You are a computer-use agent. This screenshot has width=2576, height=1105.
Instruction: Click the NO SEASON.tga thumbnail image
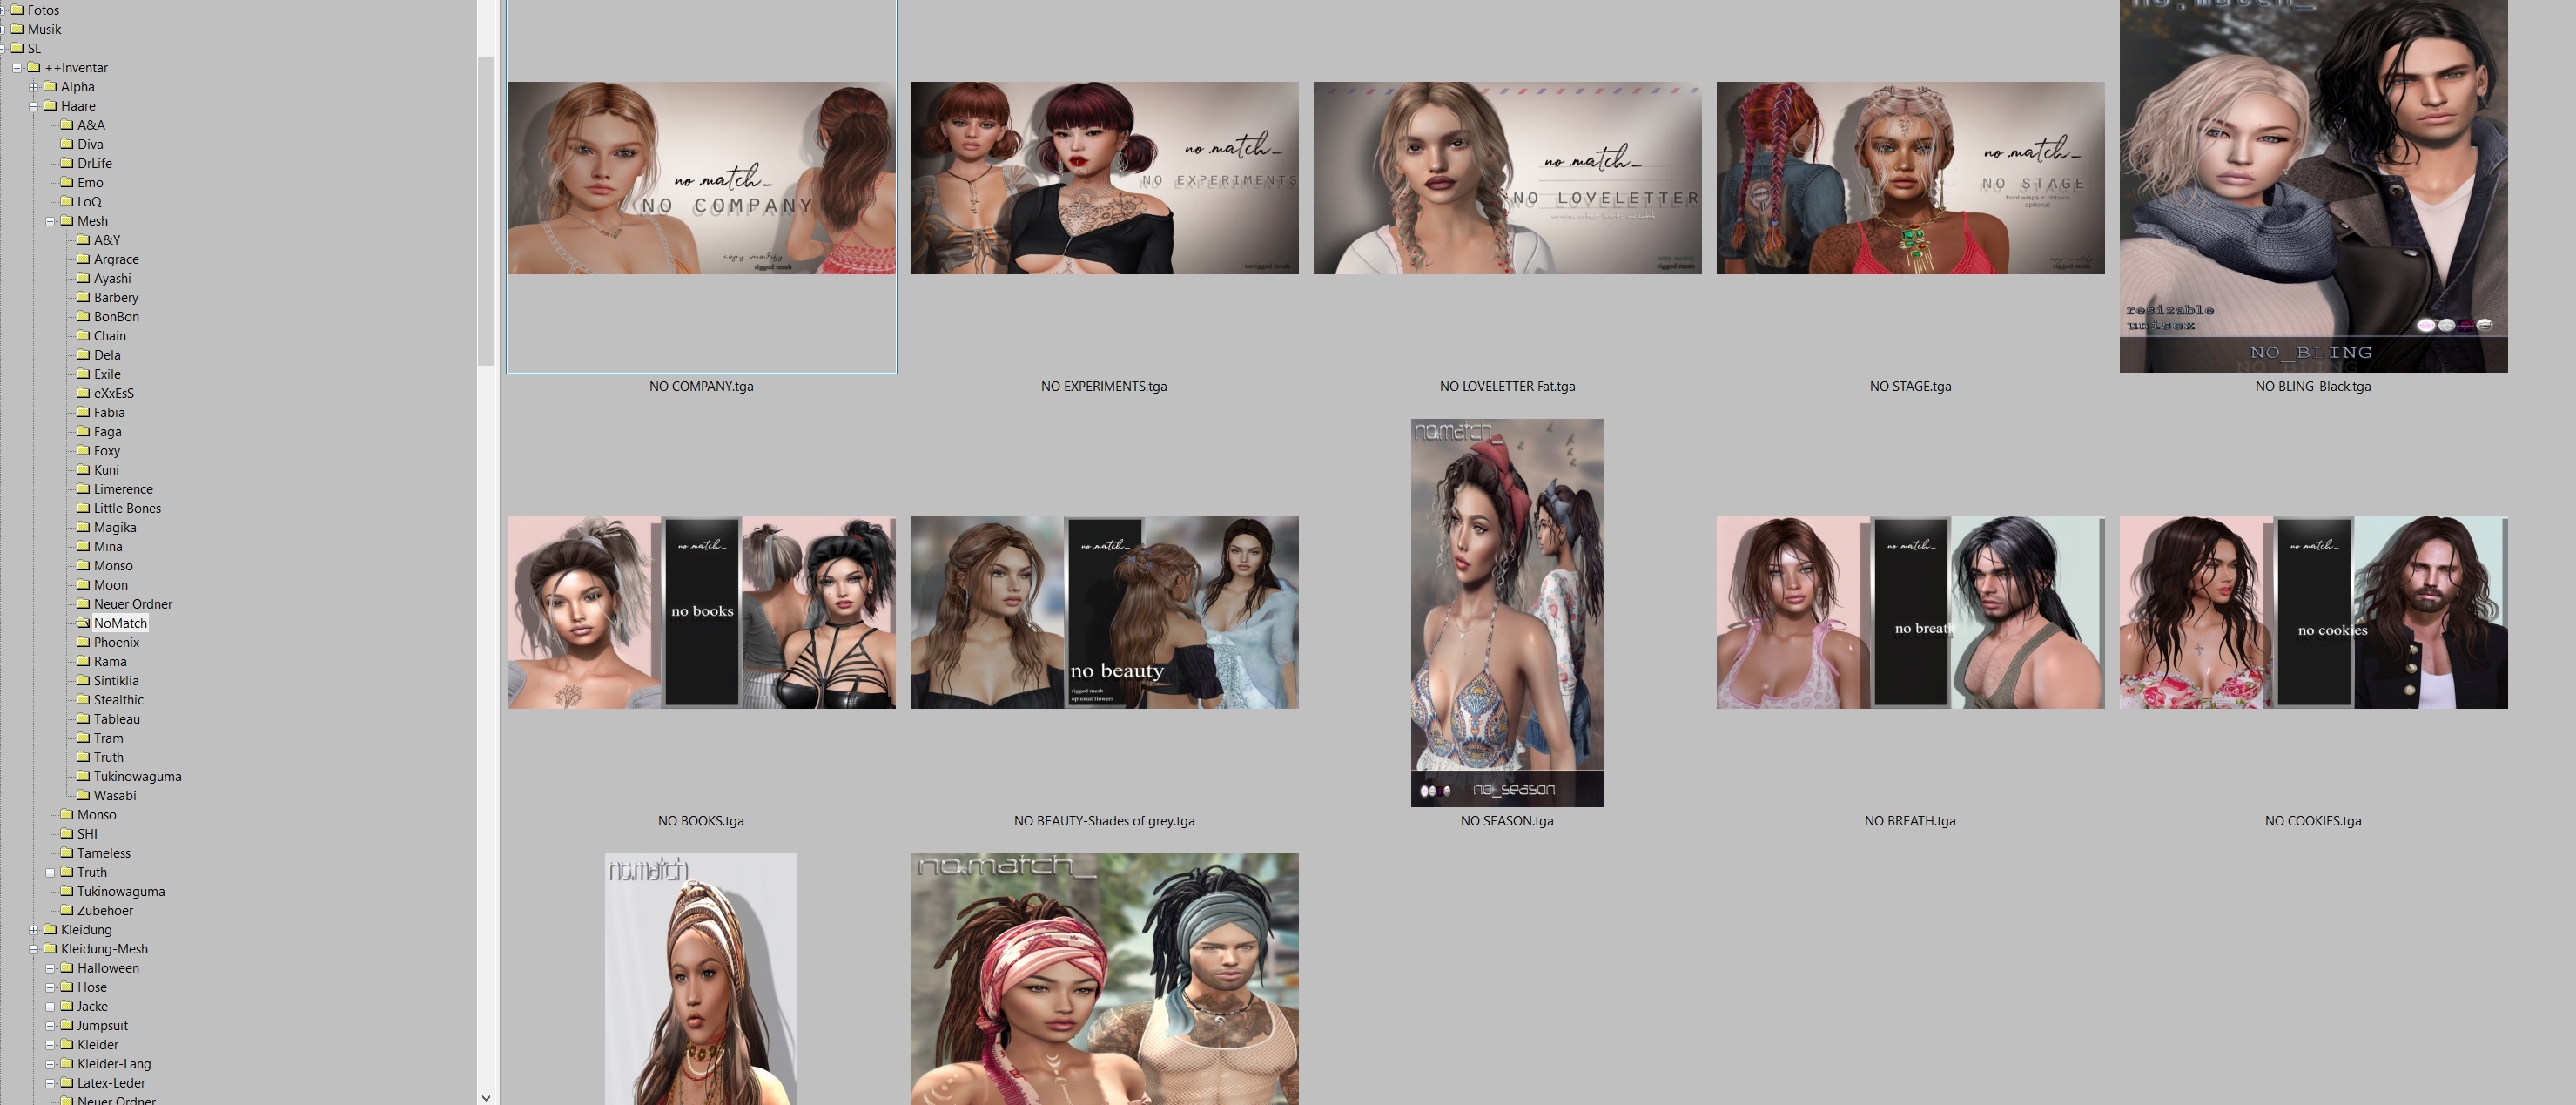[1506, 612]
